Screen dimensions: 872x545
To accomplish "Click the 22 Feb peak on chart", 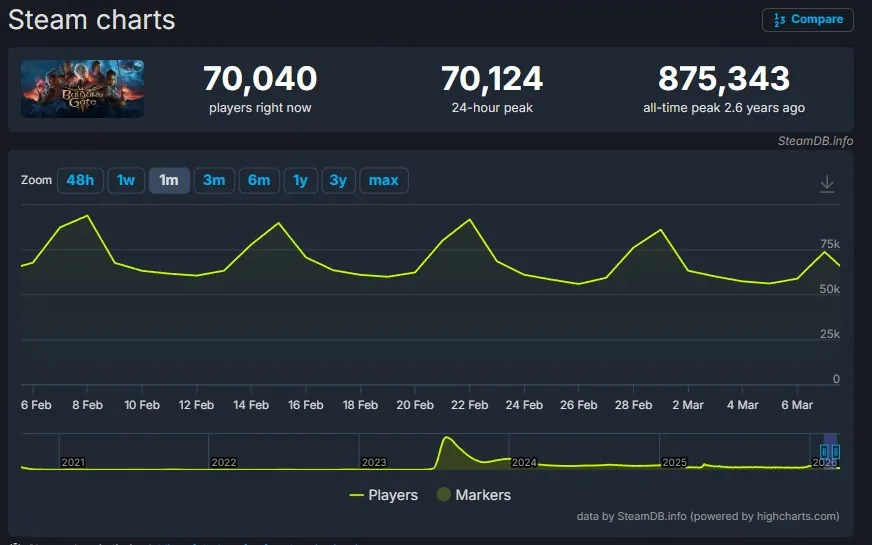I will coord(470,219).
